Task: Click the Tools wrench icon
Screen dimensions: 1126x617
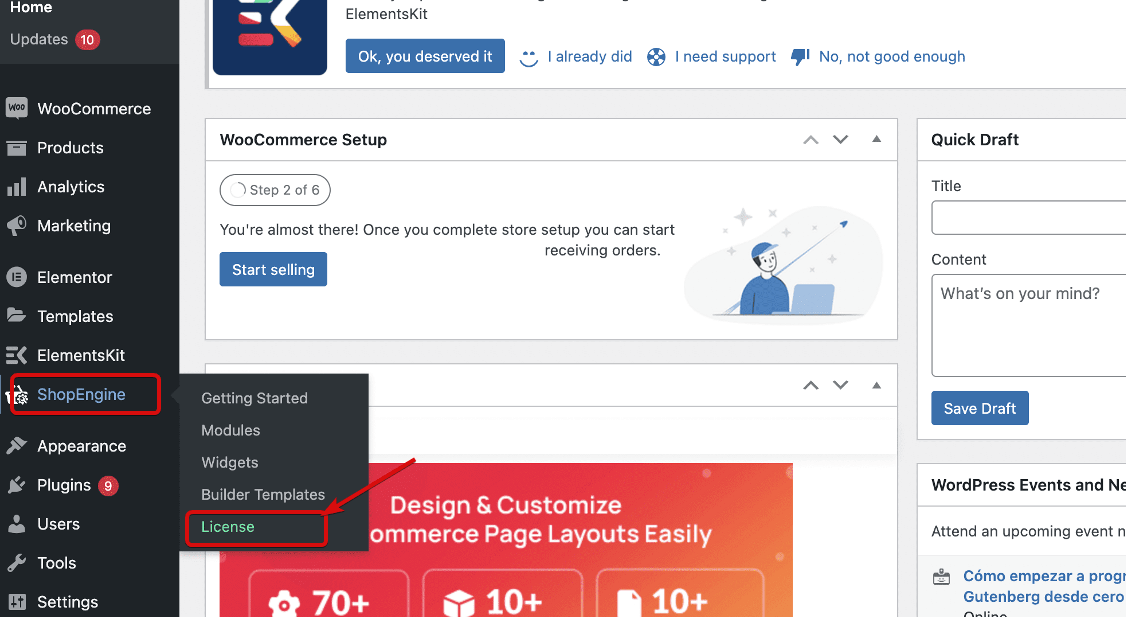Action: point(17,563)
